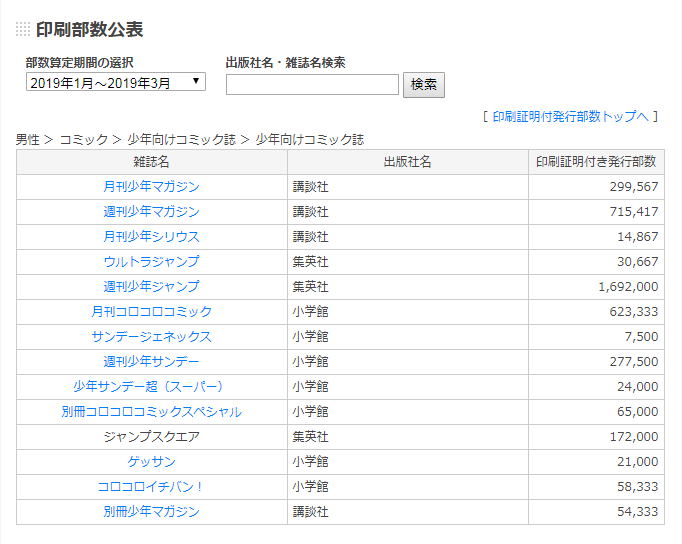Open 印刷証明付発行部数トップへ link

coord(570,117)
